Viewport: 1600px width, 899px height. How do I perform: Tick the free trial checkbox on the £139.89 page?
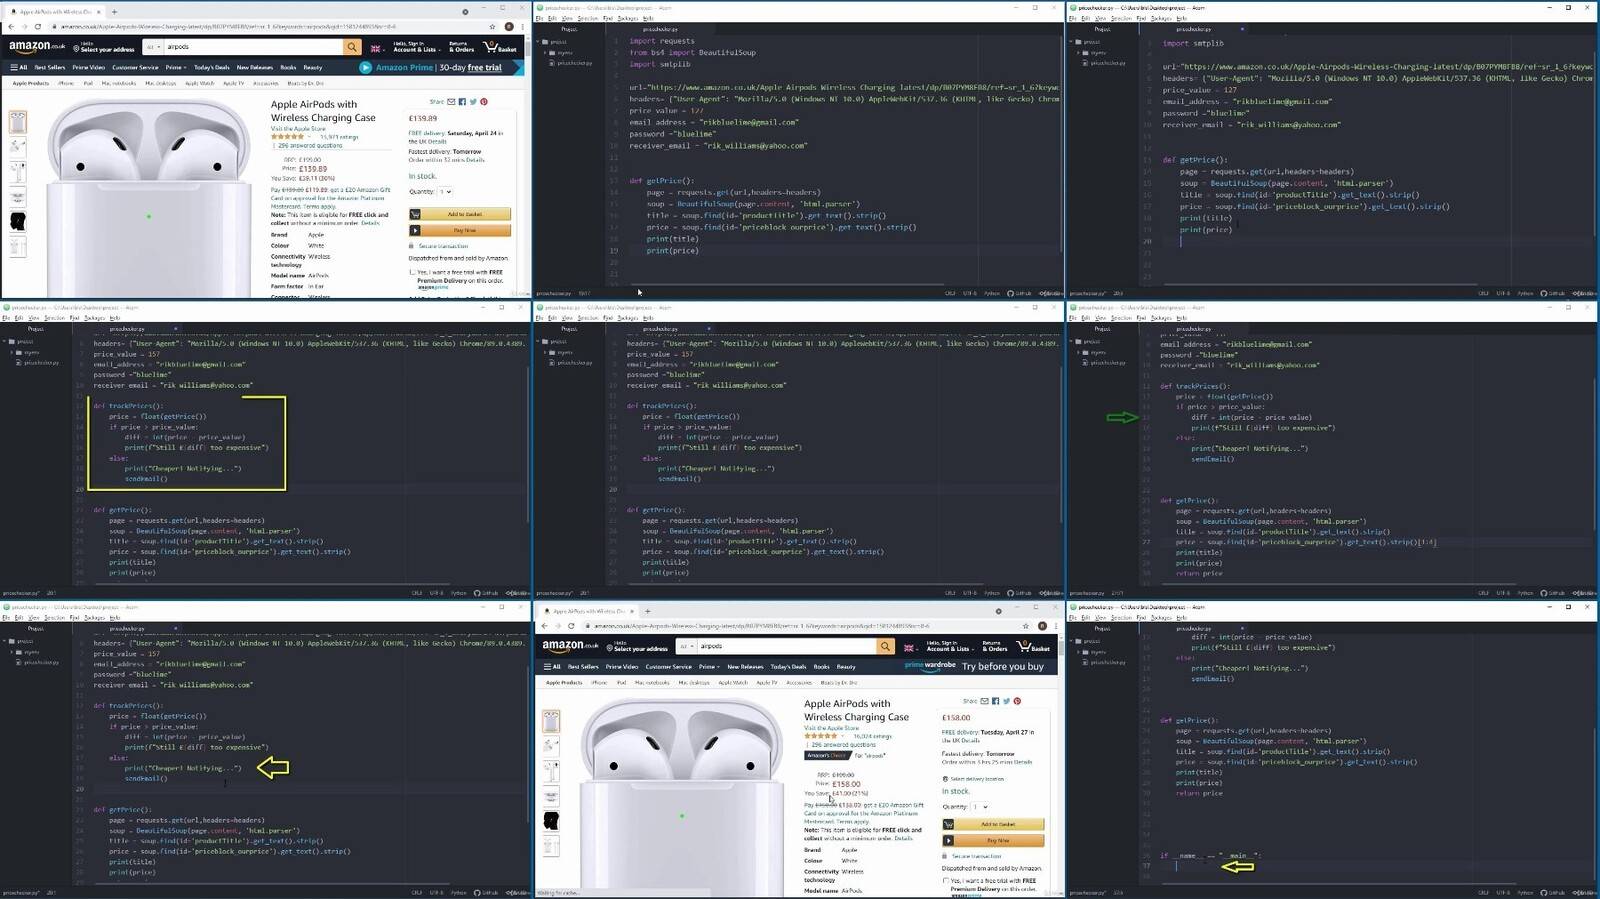pos(412,272)
